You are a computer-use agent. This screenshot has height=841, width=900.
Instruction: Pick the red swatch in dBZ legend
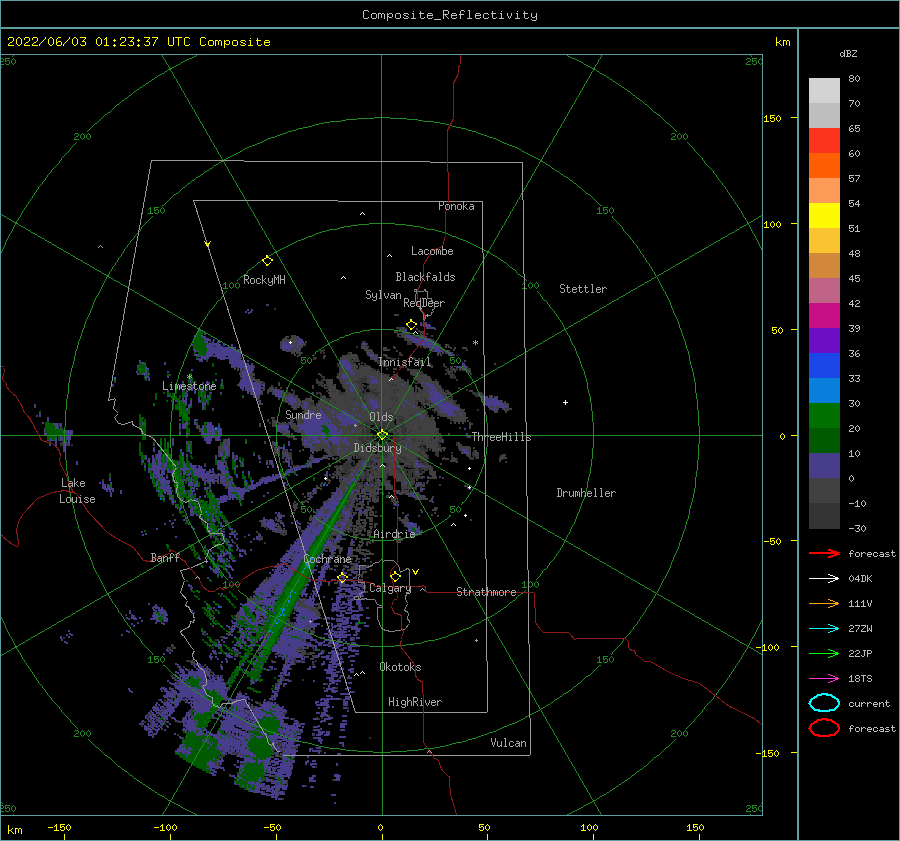tap(824, 141)
